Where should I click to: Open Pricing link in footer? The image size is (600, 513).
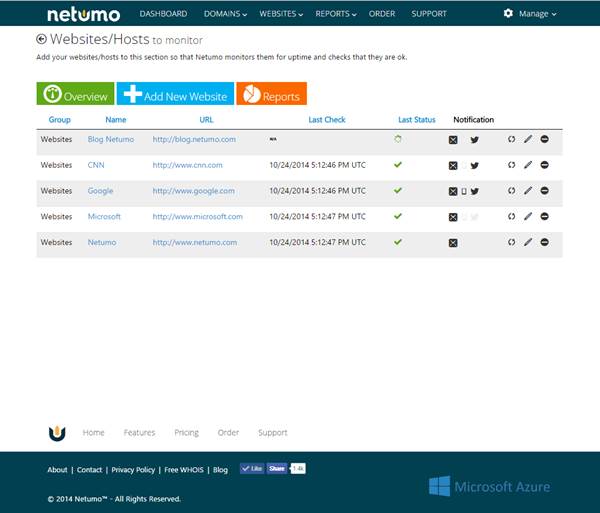pyautogui.click(x=186, y=433)
